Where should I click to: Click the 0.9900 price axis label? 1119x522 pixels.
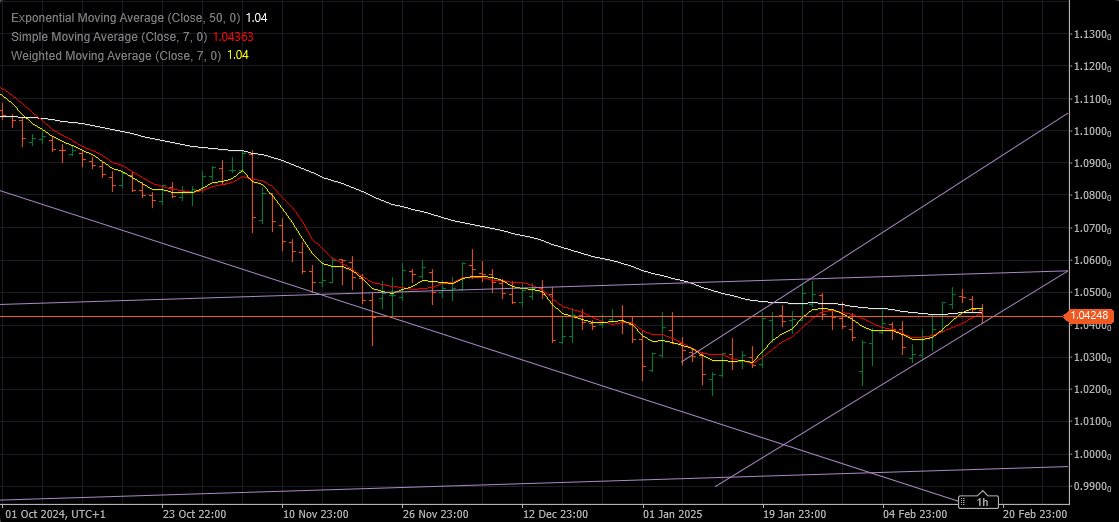[1093, 486]
